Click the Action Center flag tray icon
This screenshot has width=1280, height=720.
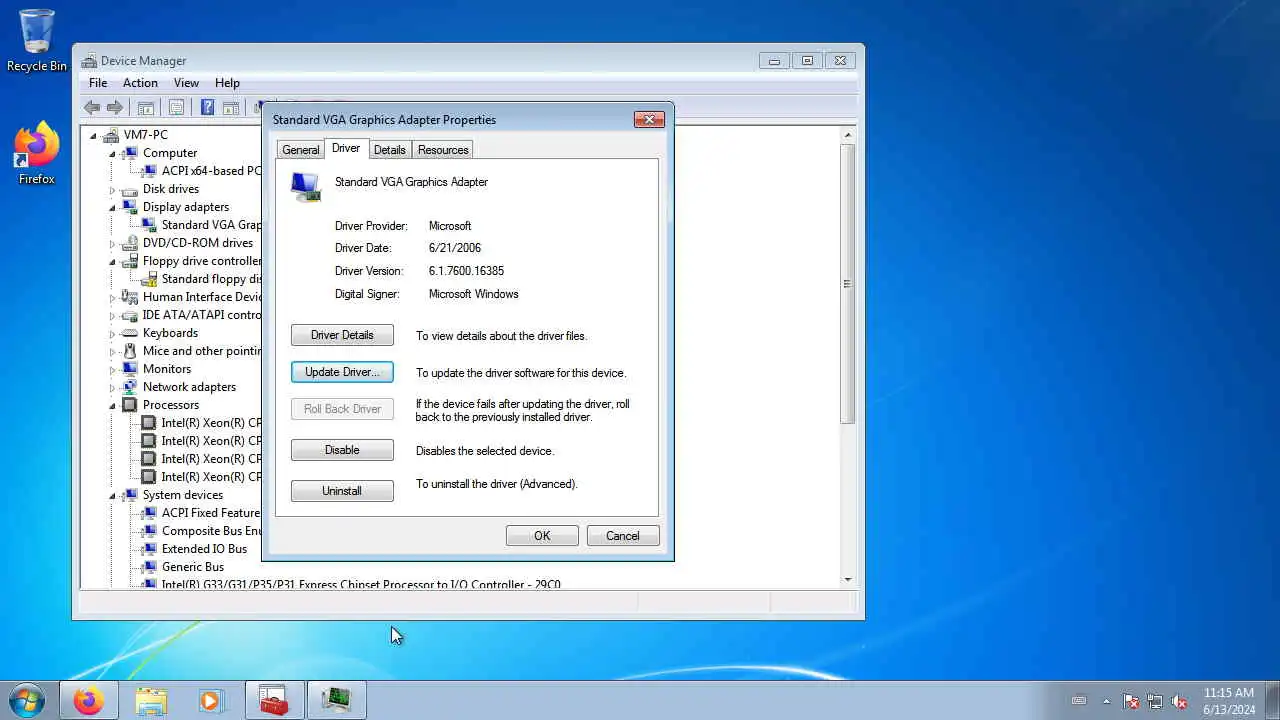click(x=1131, y=701)
